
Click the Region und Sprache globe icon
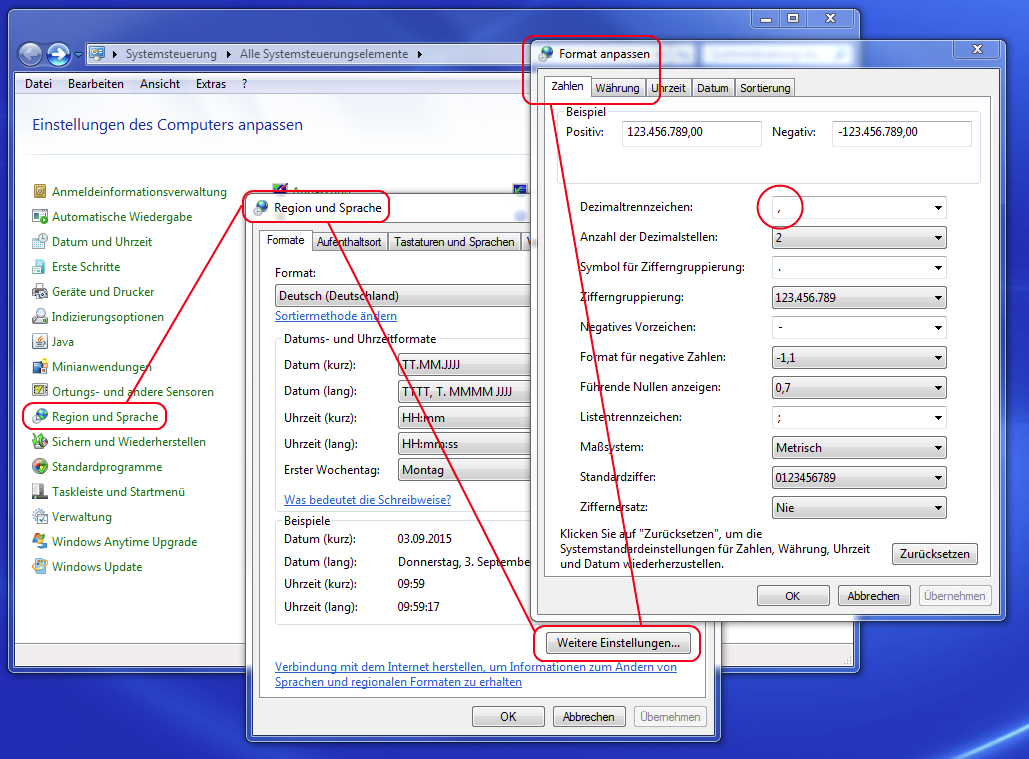(40, 416)
